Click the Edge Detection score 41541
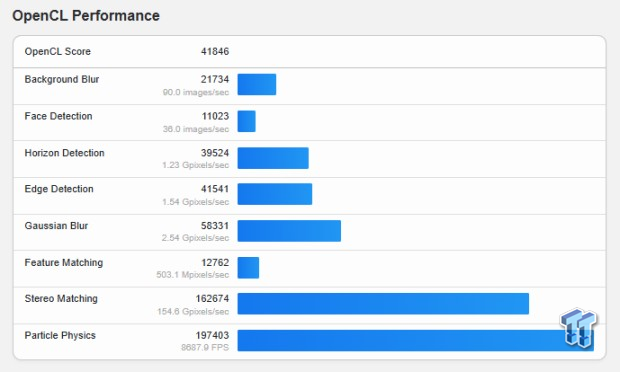620x372 pixels. 215,189
